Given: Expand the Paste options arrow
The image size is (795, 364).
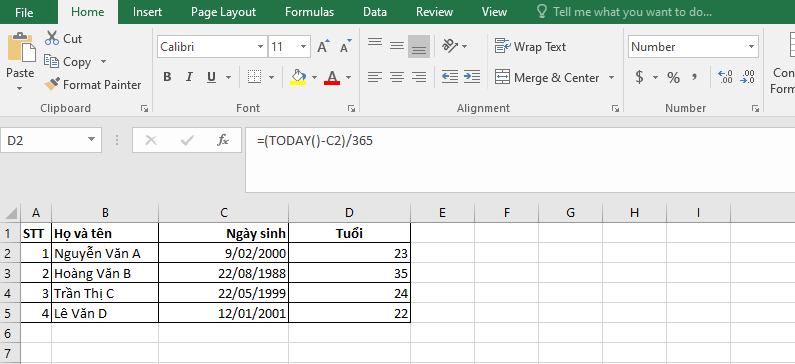Looking at the screenshot, I should click(x=20, y=88).
